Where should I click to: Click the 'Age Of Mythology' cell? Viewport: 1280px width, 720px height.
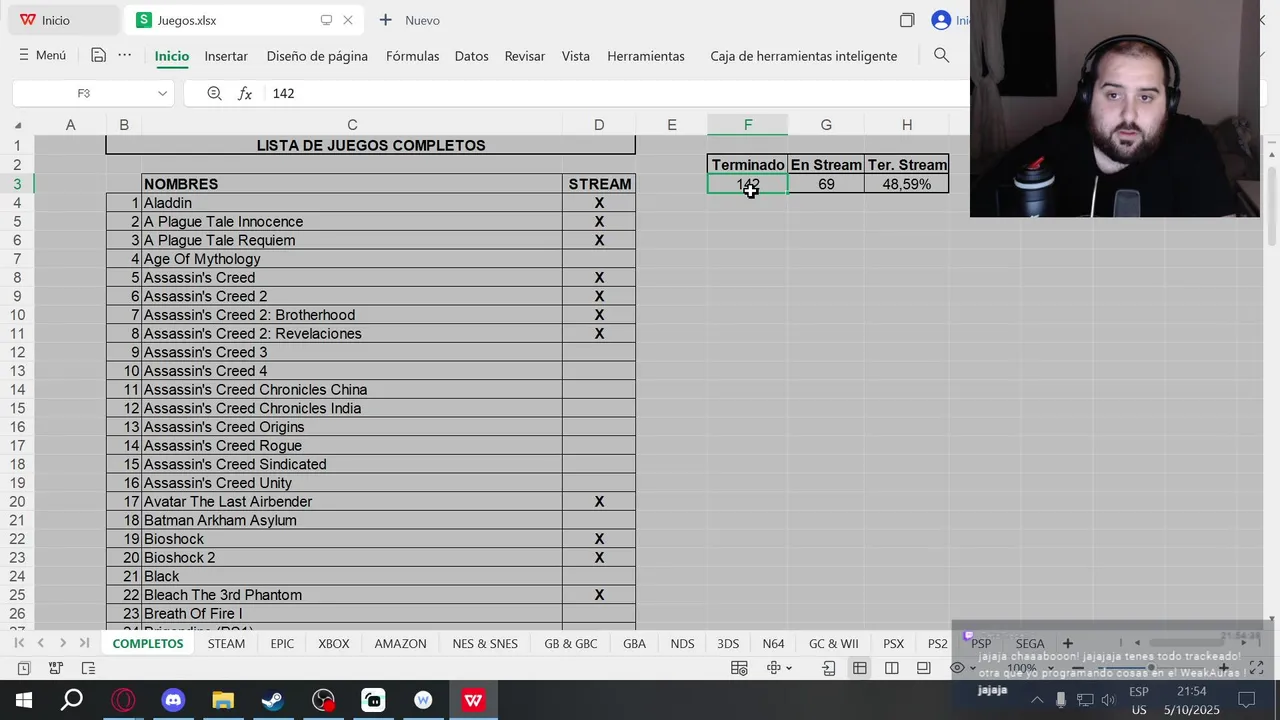click(352, 259)
